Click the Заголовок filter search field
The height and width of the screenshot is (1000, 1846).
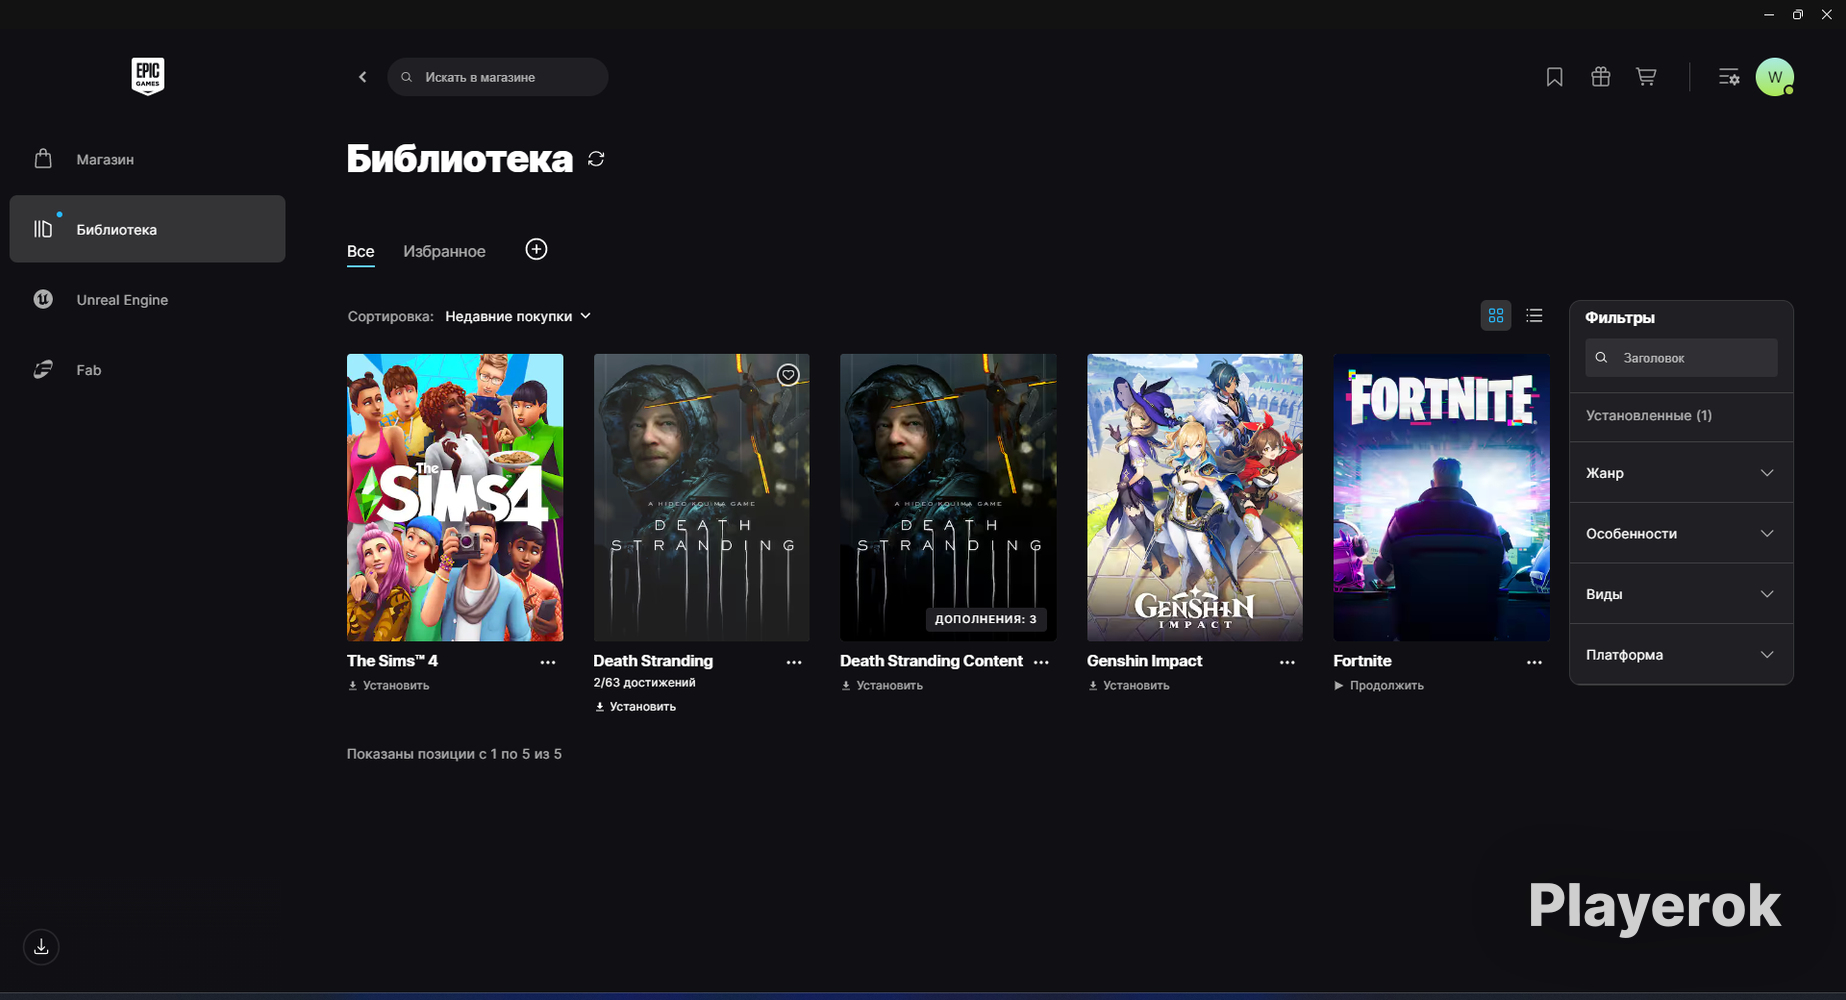tap(1681, 358)
